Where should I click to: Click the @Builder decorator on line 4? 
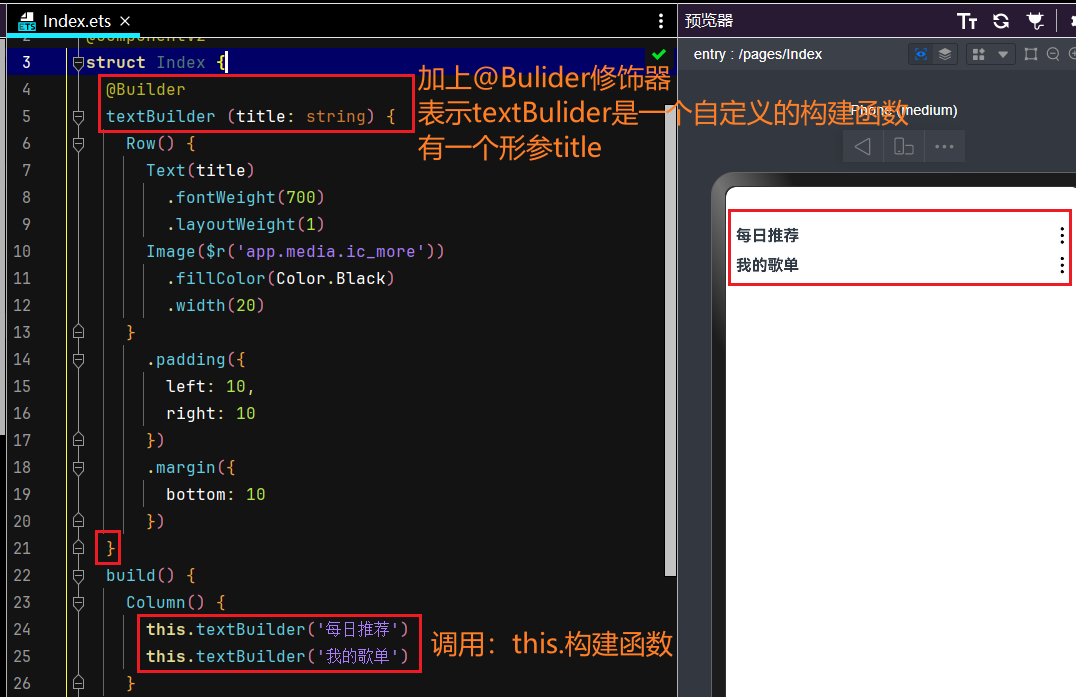pyautogui.click(x=145, y=89)
